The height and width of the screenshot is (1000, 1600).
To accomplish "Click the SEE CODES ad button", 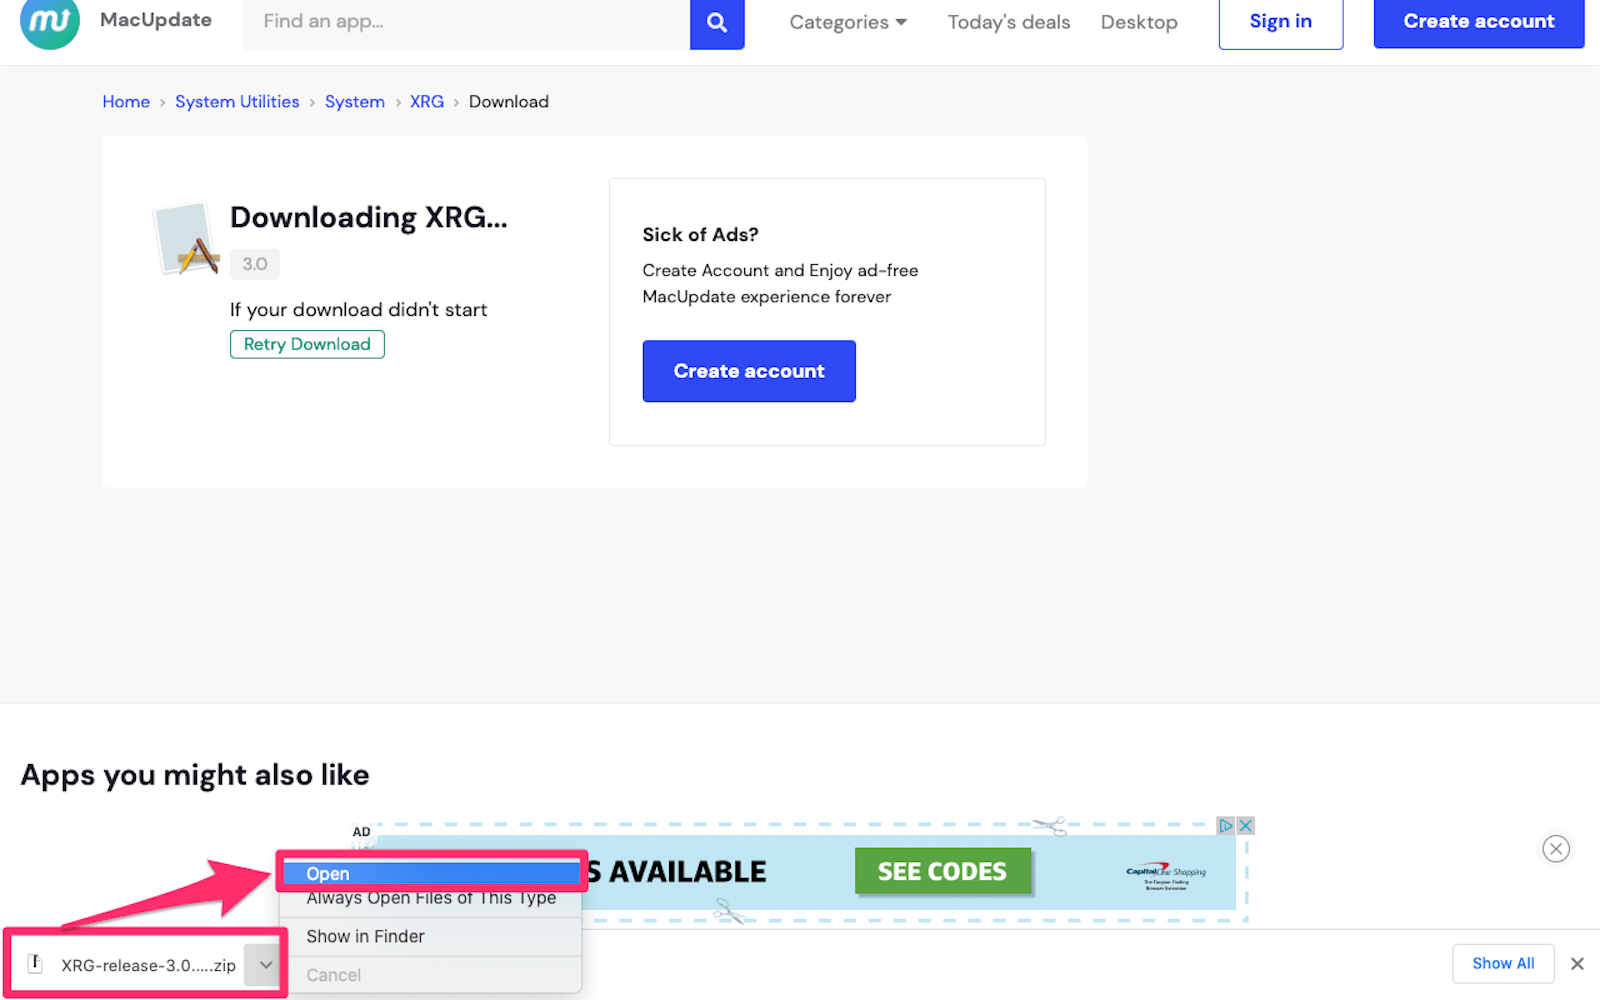I will 942,871.
